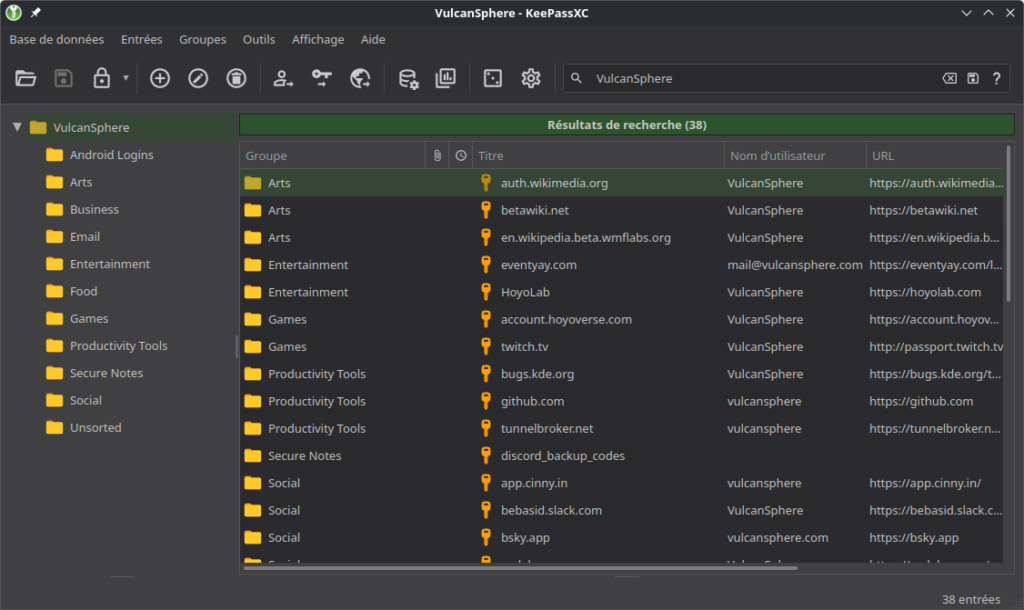Open the Groupes menu
Viewport: 1024px width, 610px height.
[202, 39]
